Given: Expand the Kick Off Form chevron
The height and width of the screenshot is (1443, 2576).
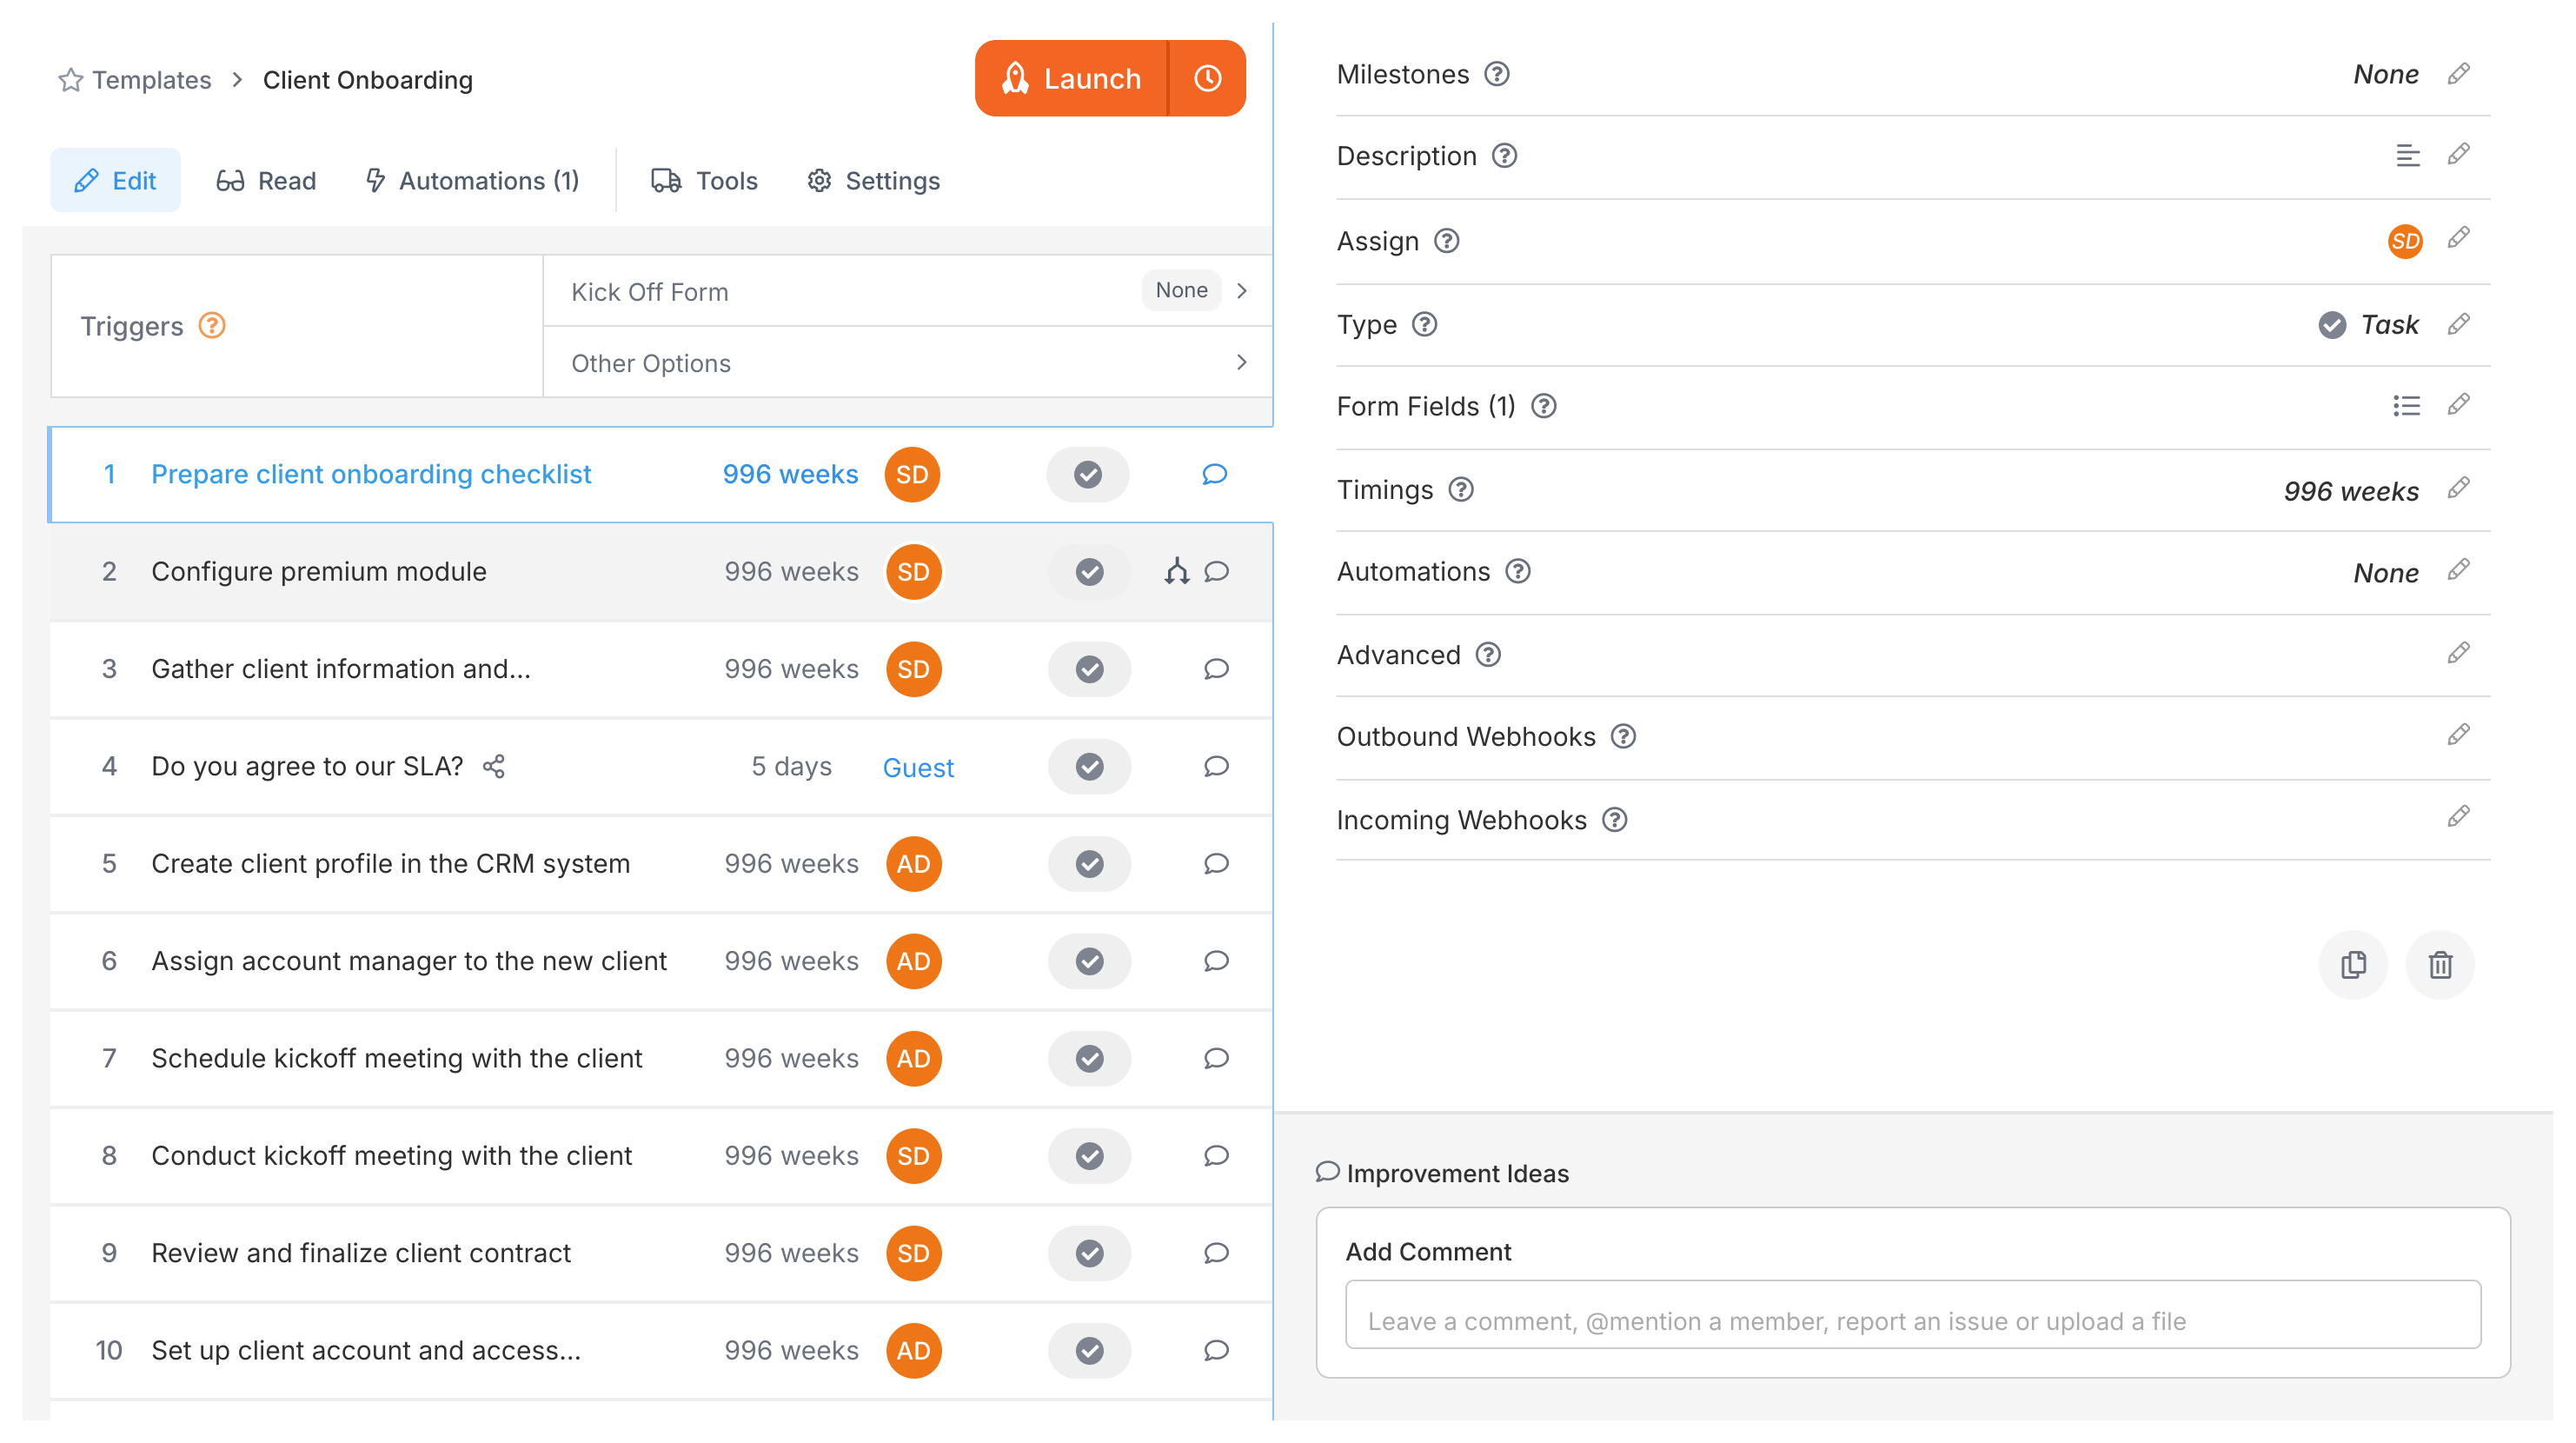Looking at the screenshot, I should [x=1242, y=291].
